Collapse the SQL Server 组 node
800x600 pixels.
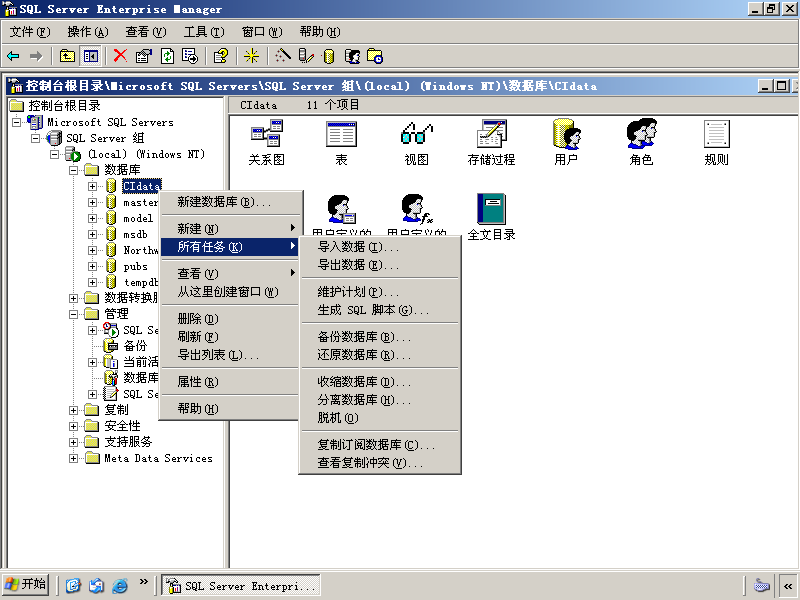pyautogui.click(x=35, y=138)
